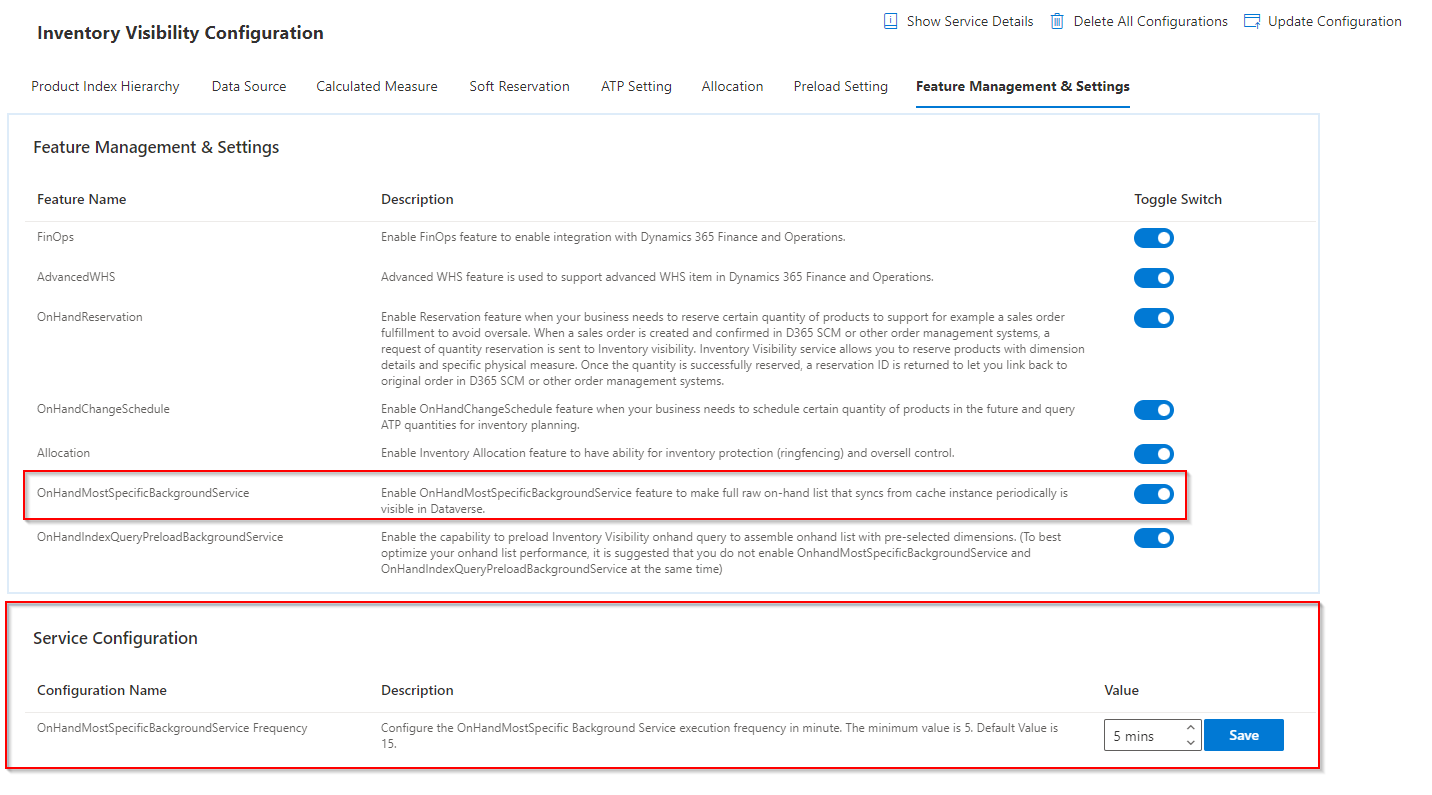The width and height of the screenshot is (1432, 795).
Task: Click the Inventory Visibility Configuration page title
Action: click(180, 33)
